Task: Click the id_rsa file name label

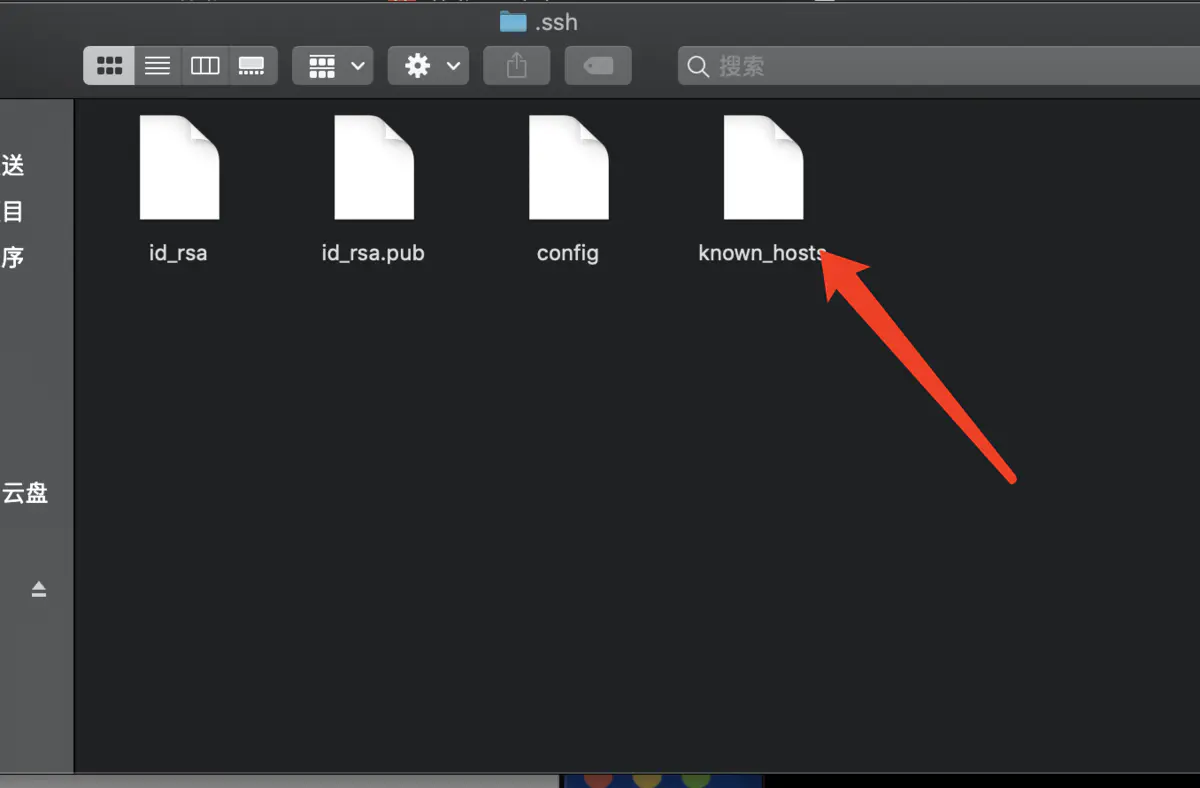Action: click(x=178, y=253)
